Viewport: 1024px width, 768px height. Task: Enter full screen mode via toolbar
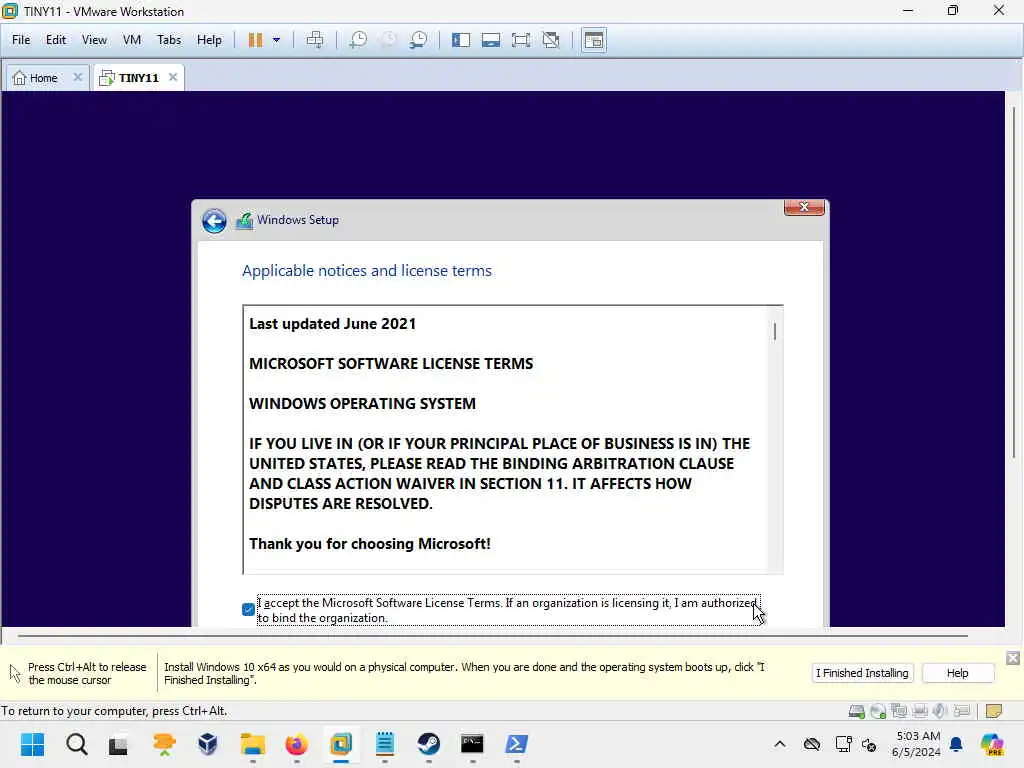521,40
